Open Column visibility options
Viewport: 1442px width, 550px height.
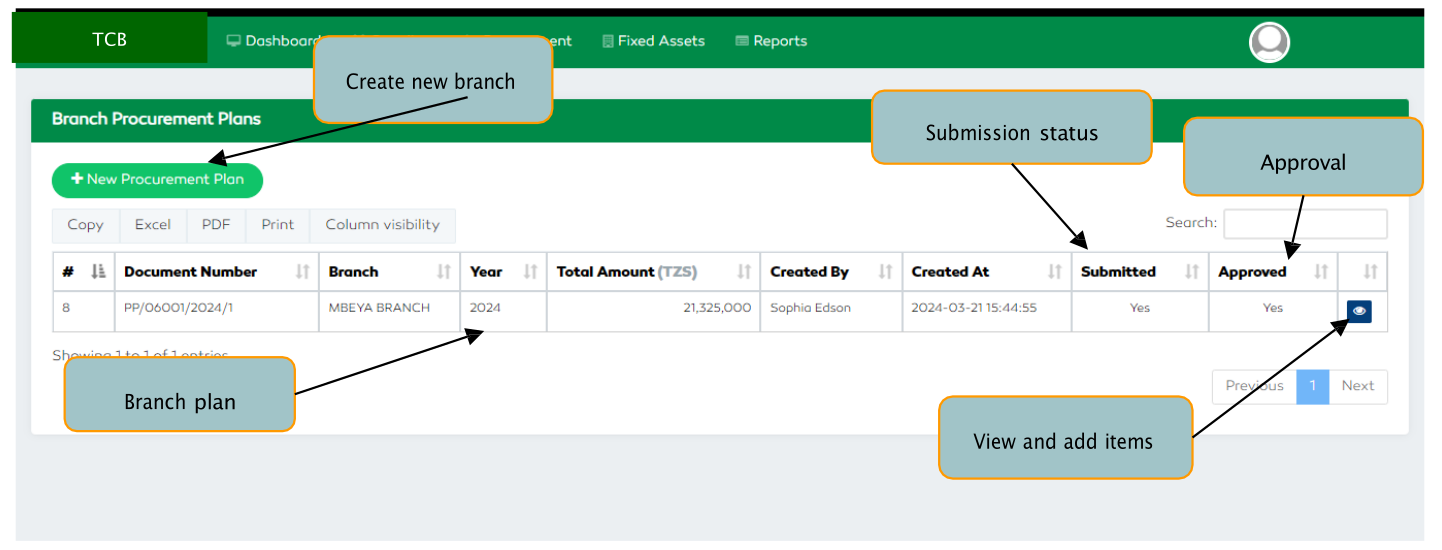(382, 225)
